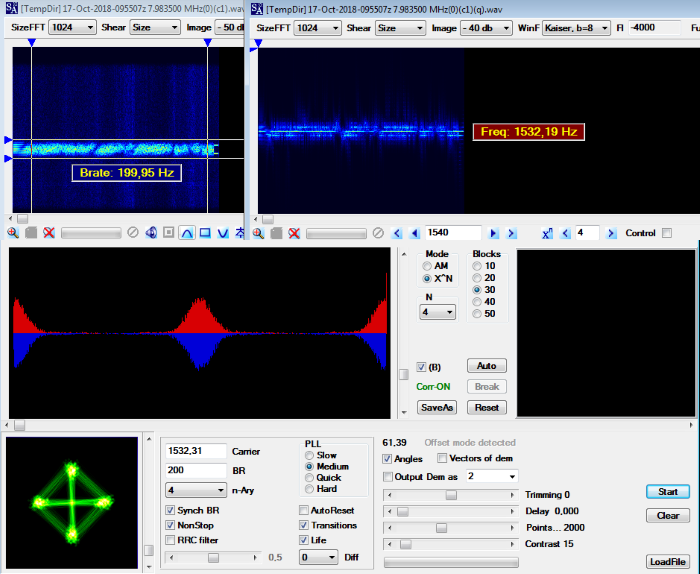Open the WinF Kaiser window dropdown
700x574 pixels.
575,28
